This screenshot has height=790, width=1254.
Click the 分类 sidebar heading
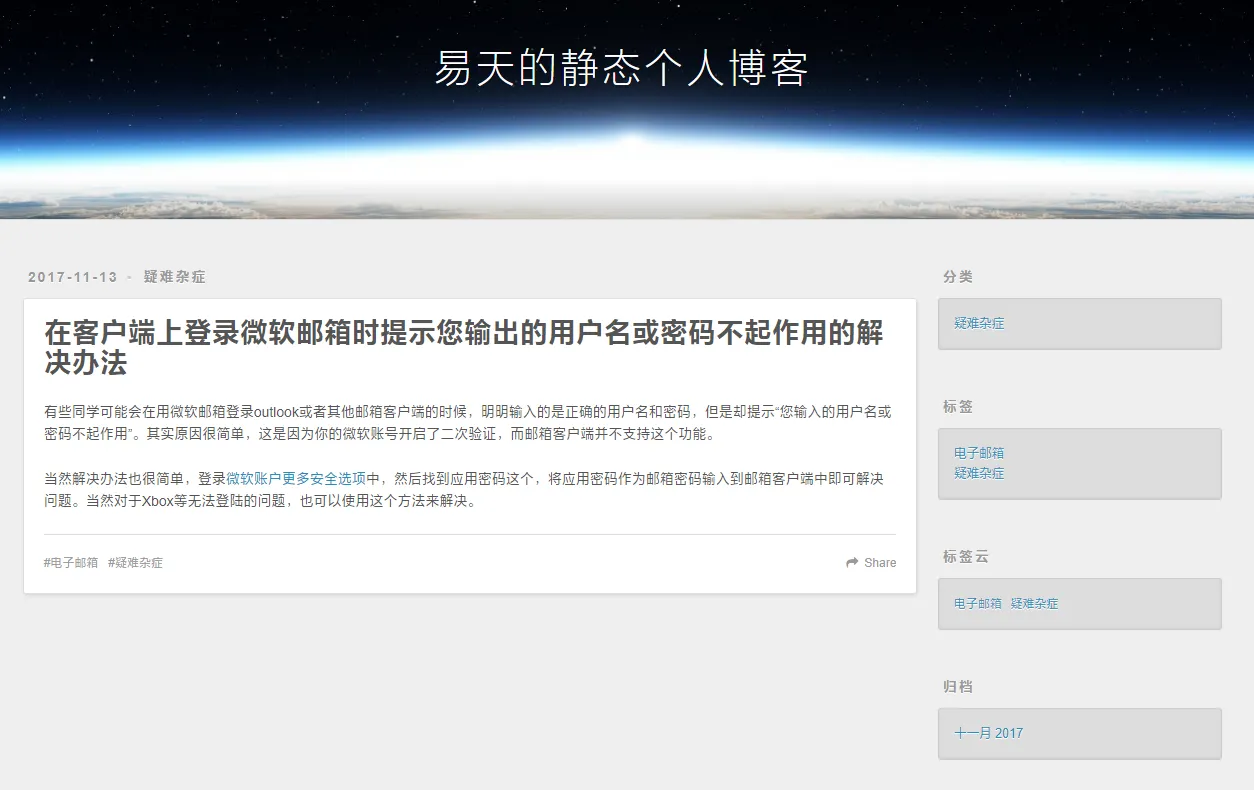958,277
